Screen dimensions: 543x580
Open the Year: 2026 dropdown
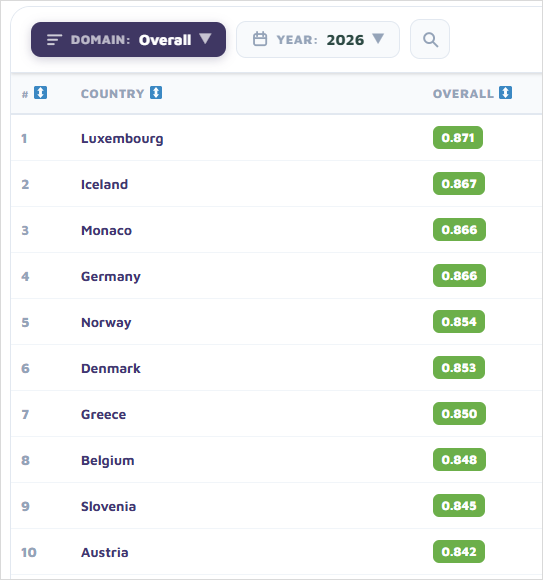[x=318, y=39]
